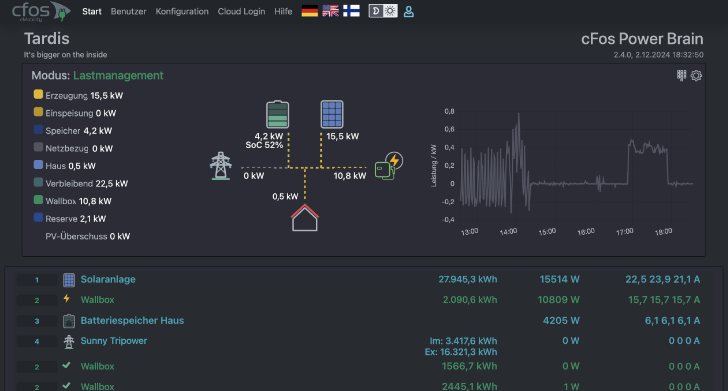The height and width of the screenshot is (391, 728).
Task: Switch language with German flag
Action: (310, 11)
